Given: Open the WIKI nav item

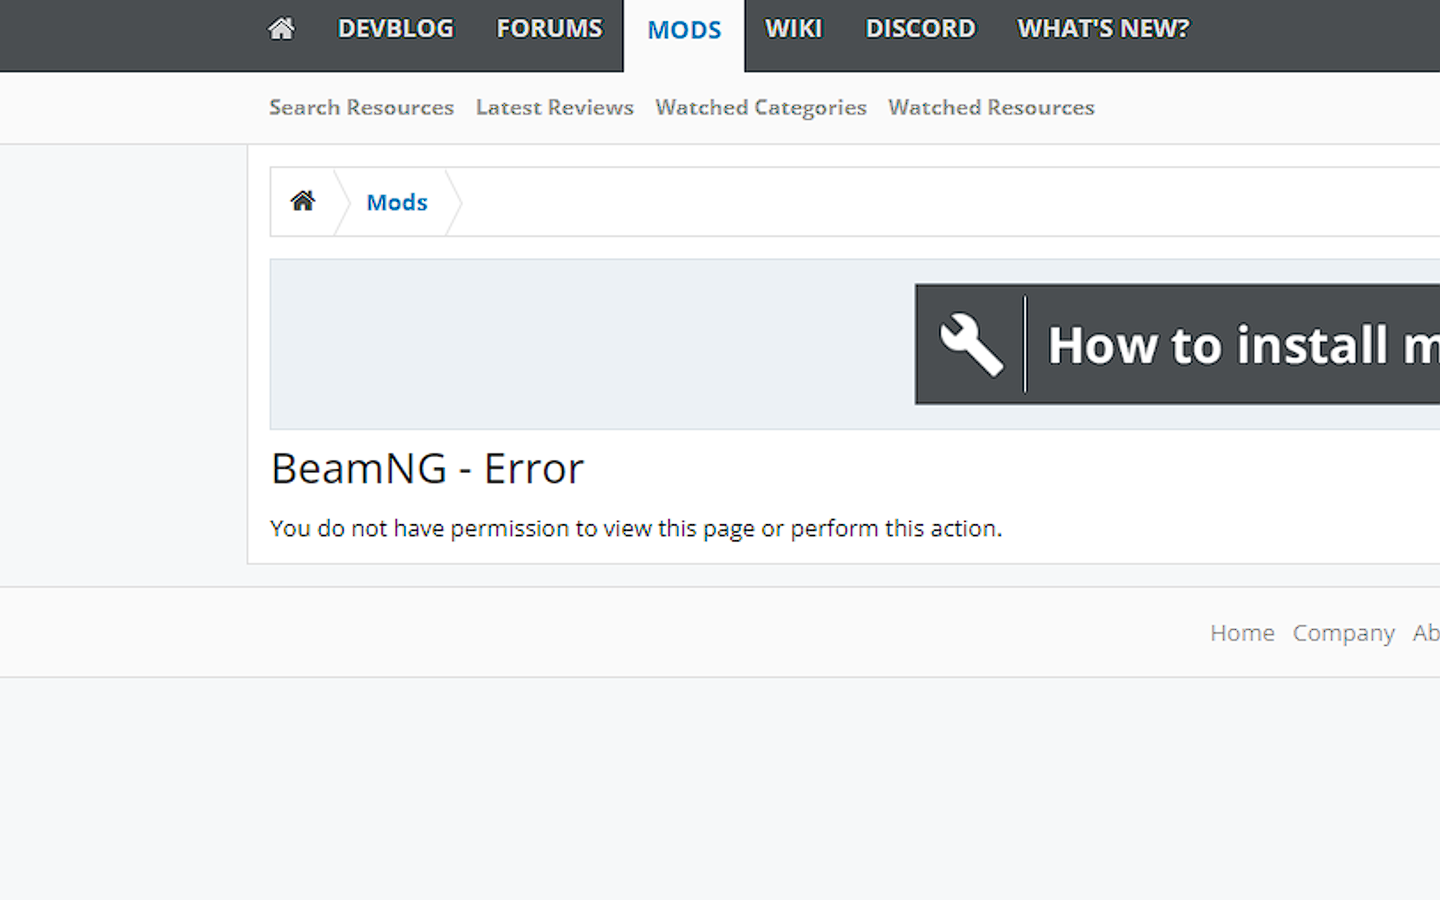Looking at the screenshot, I should click(793, 29).
